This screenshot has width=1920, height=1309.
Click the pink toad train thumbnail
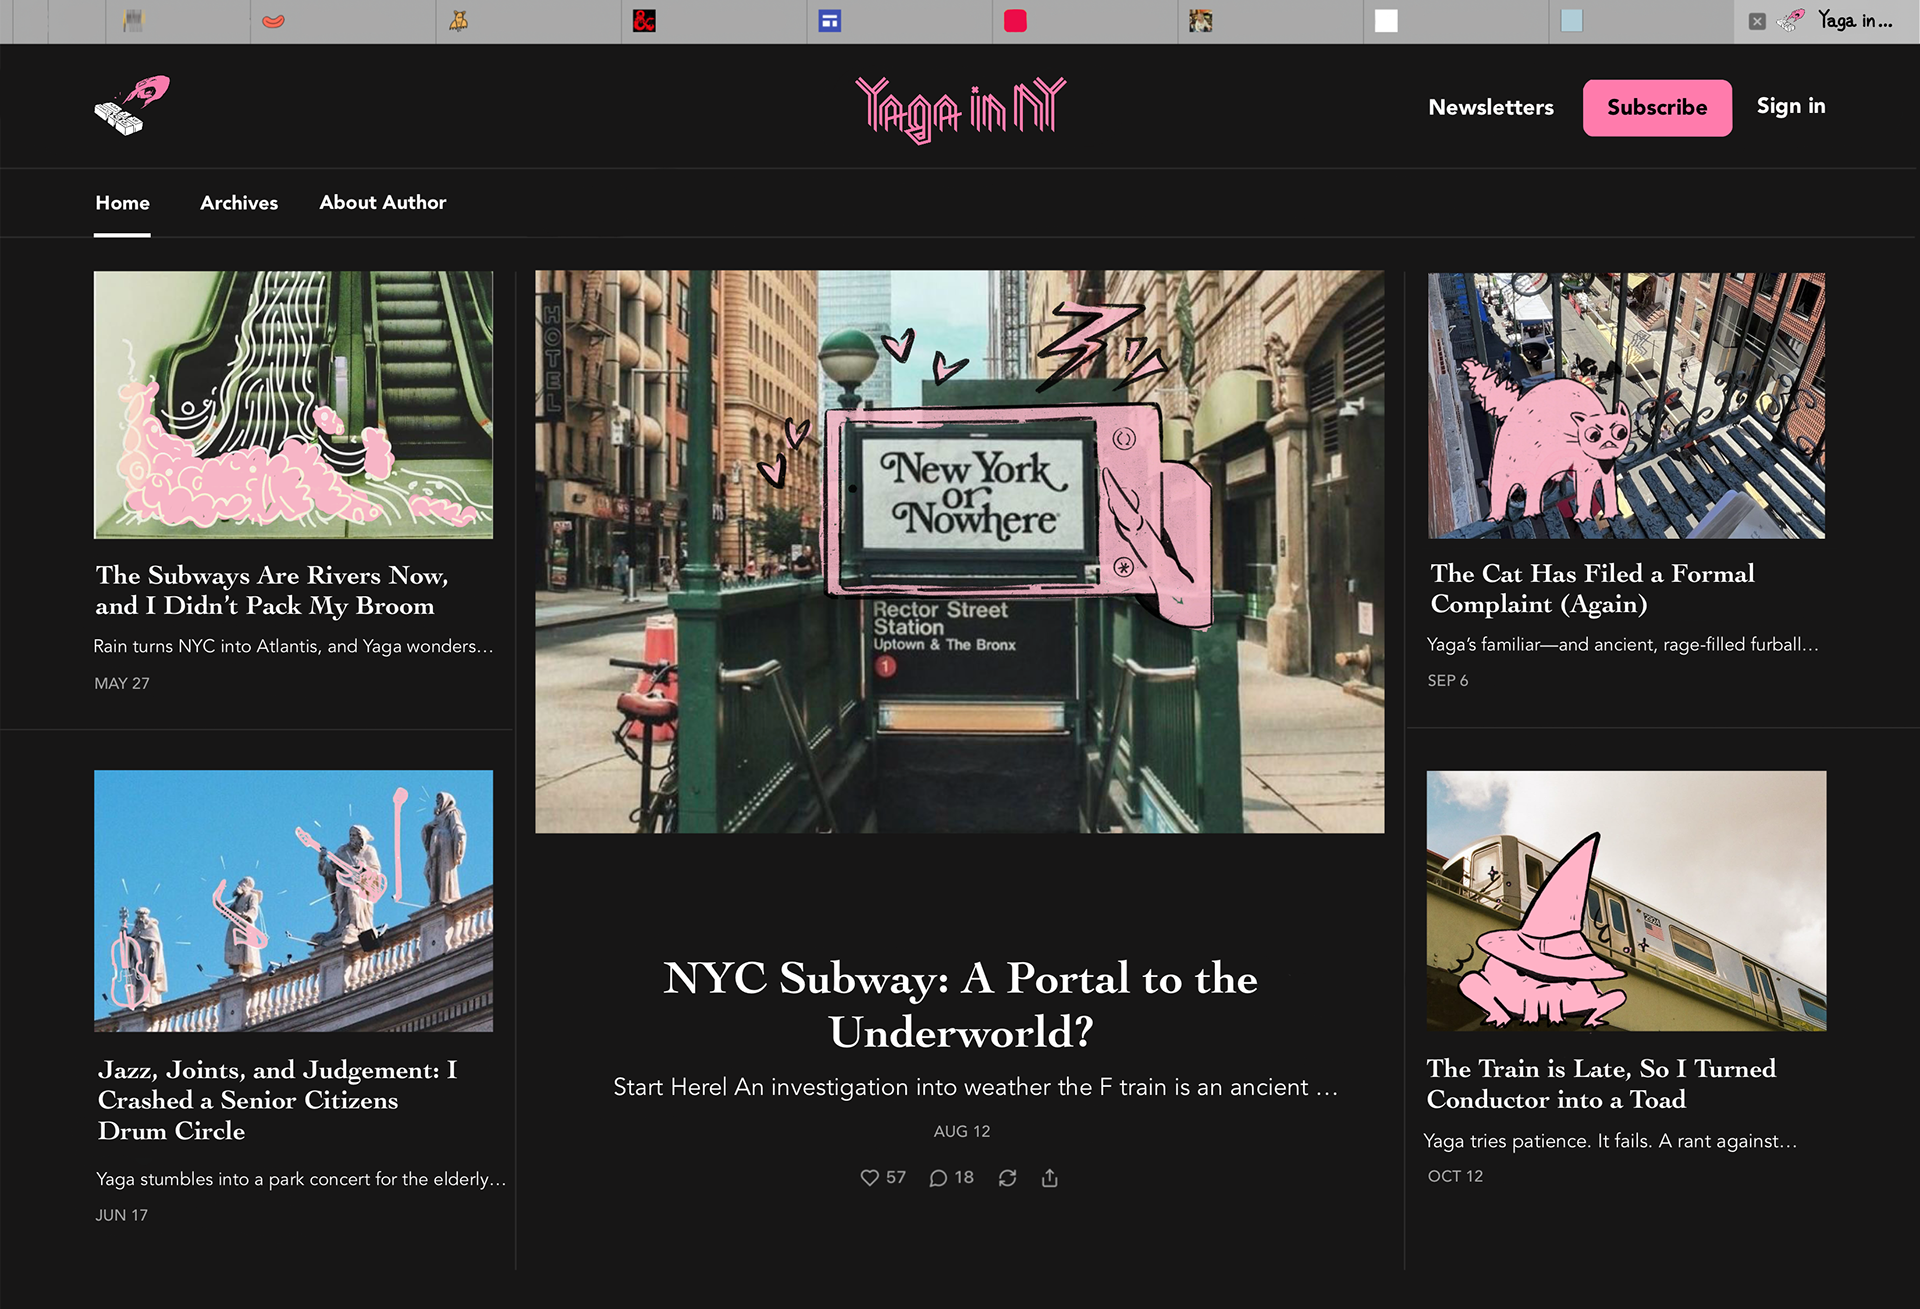1625,900
